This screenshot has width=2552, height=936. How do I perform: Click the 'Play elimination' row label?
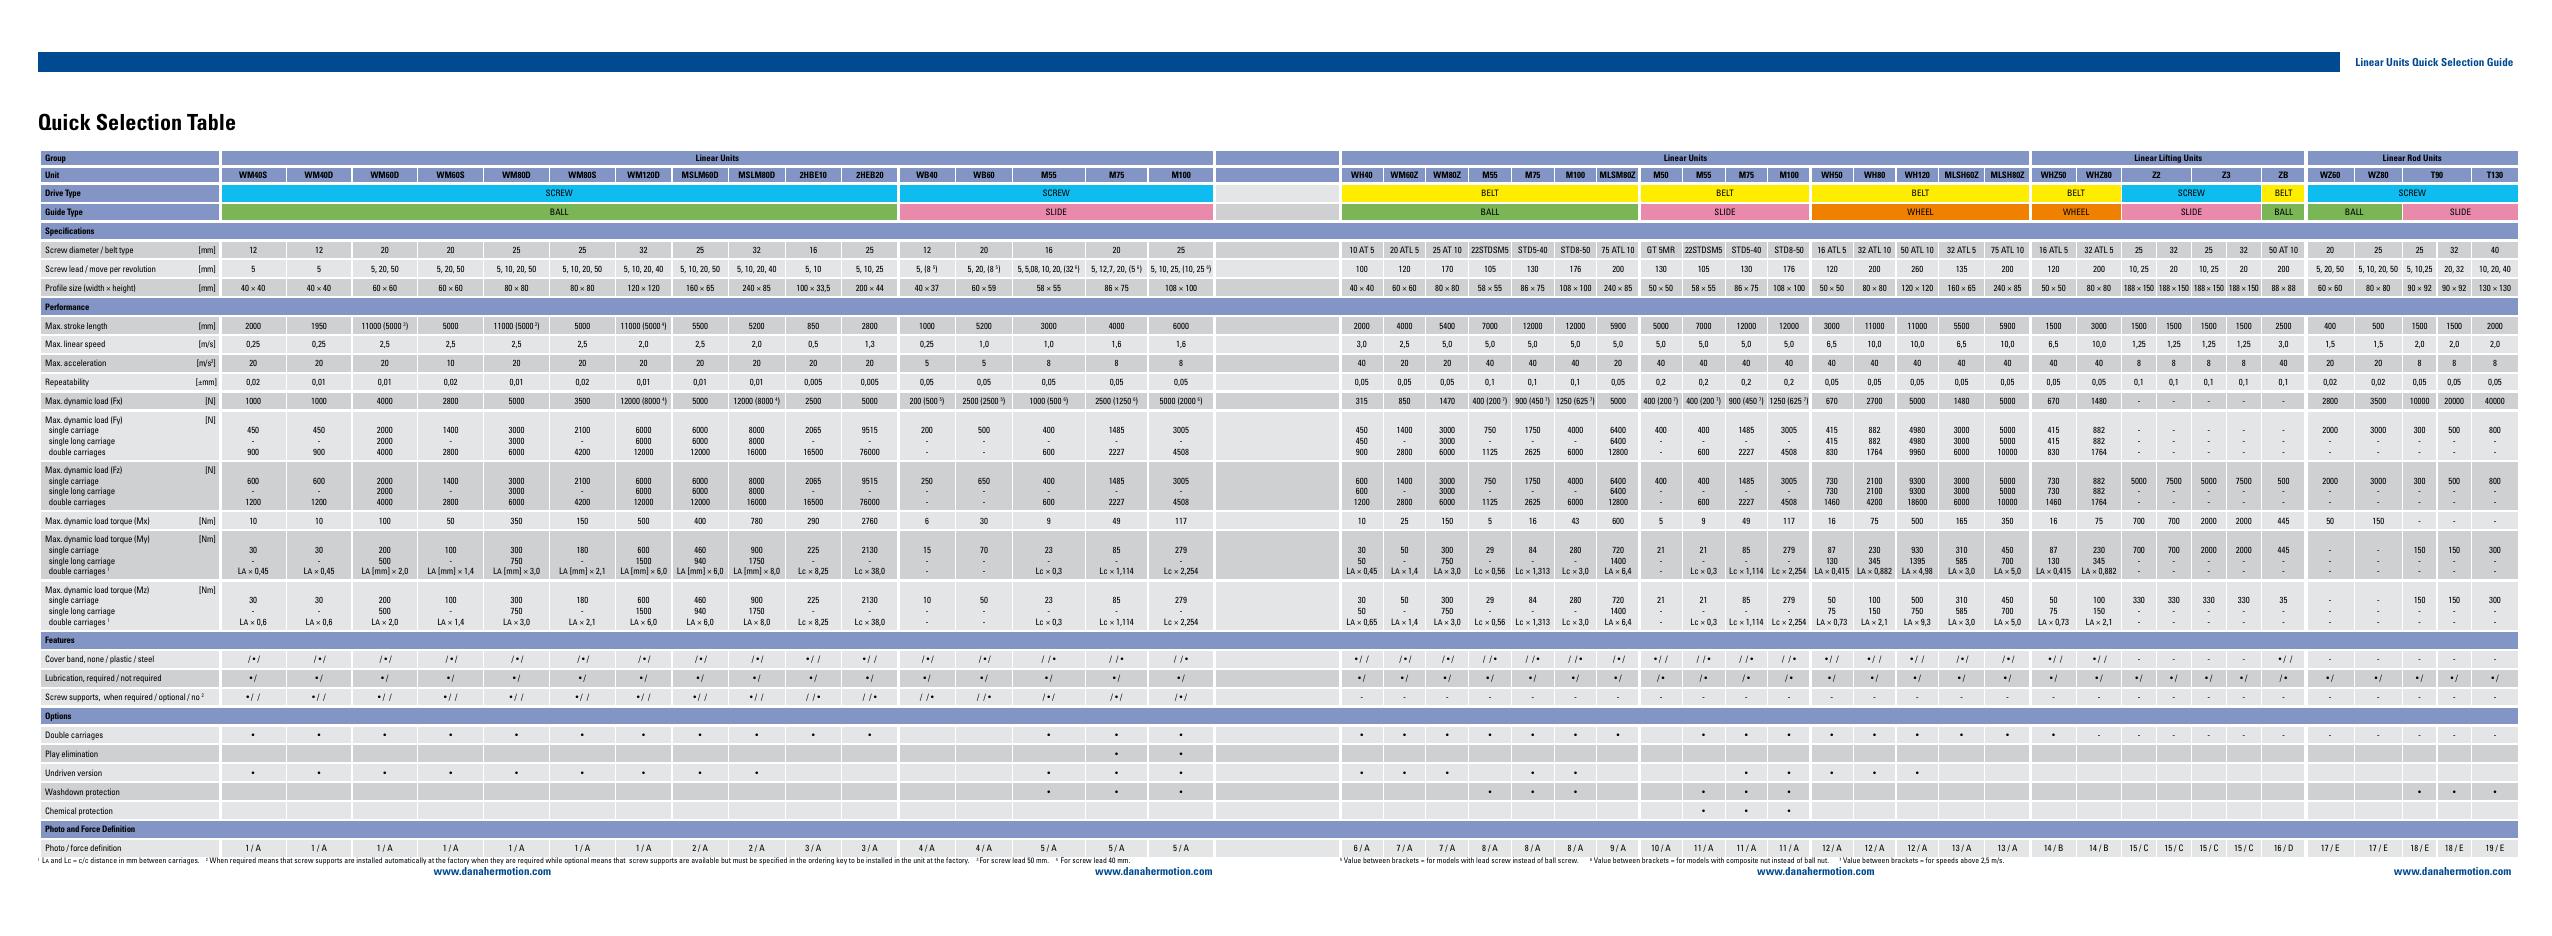coord(71,754)
